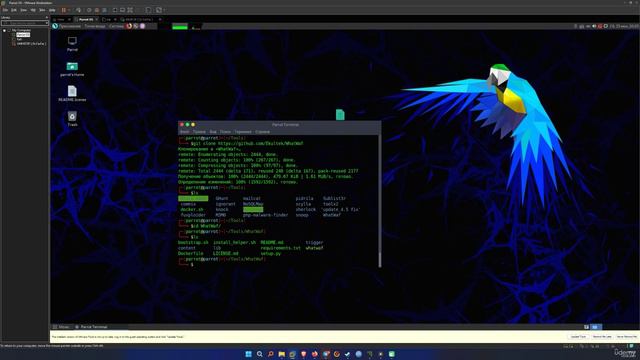Click the clock in Parrot top panel
Image resolution: width=640 pixels, height=360 pixels.
tap(624, 26)
